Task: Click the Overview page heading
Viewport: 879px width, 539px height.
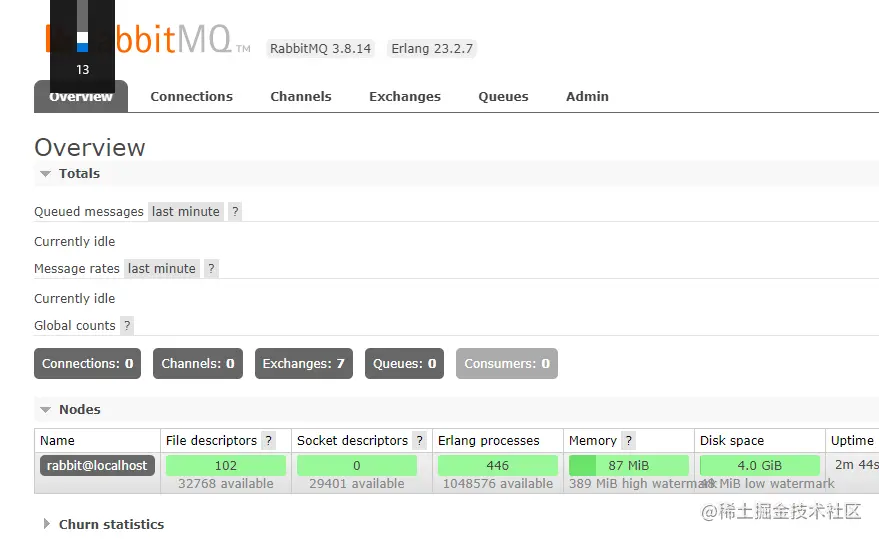Action: (x=90, y=148)
